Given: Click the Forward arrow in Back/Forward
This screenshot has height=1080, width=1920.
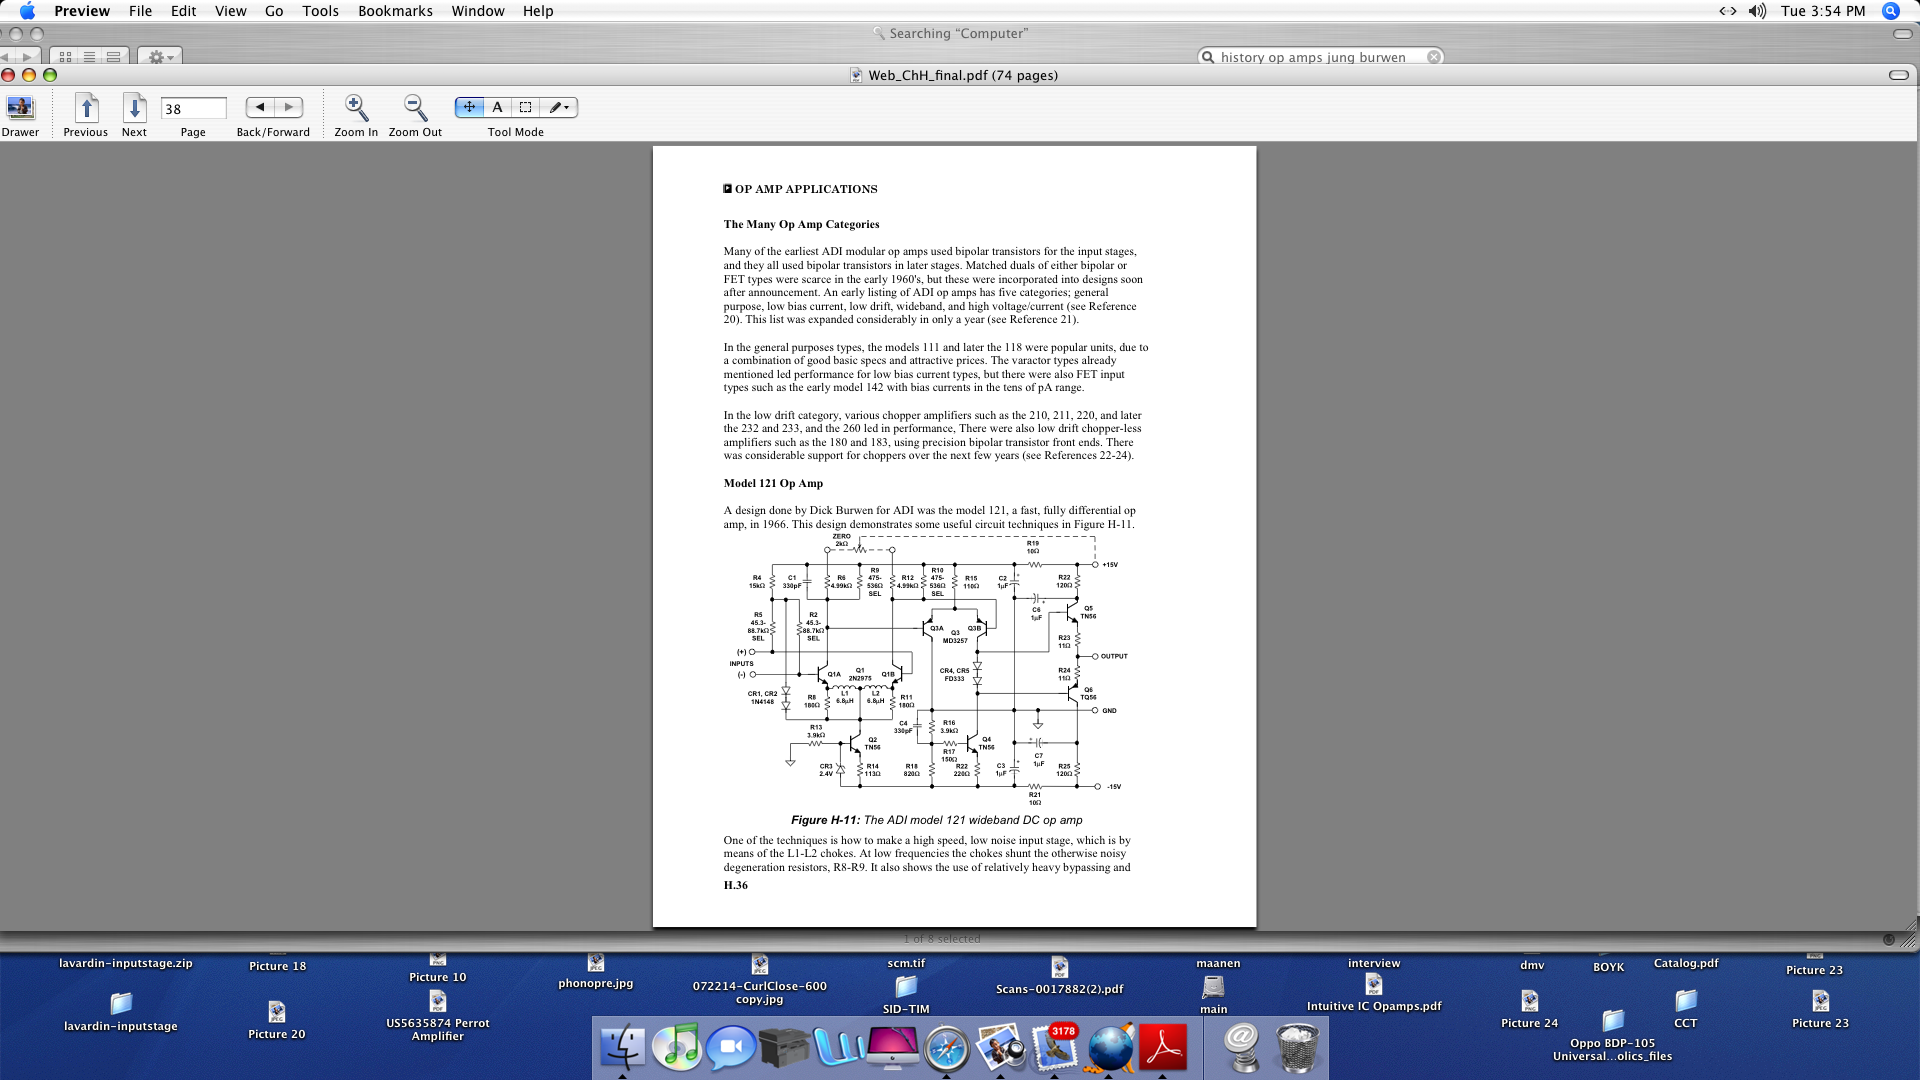Looking at the screenshot, I should click(x=289, y=107).
